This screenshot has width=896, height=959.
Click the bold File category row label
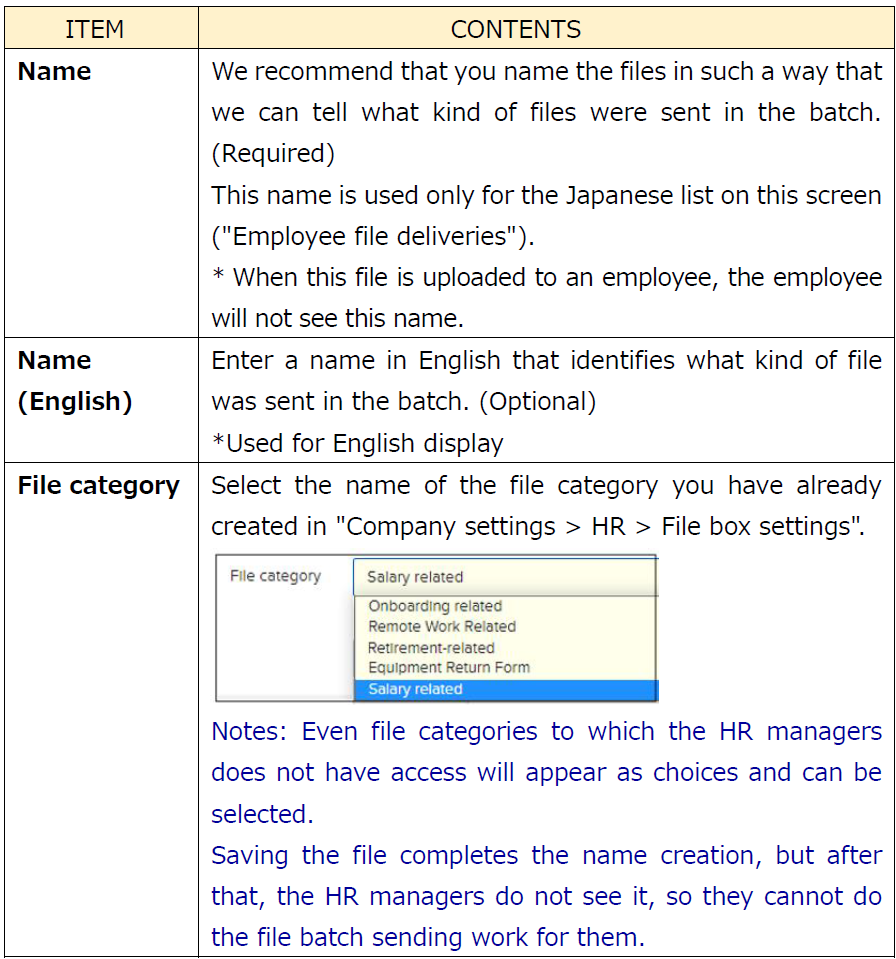point(98,486)
